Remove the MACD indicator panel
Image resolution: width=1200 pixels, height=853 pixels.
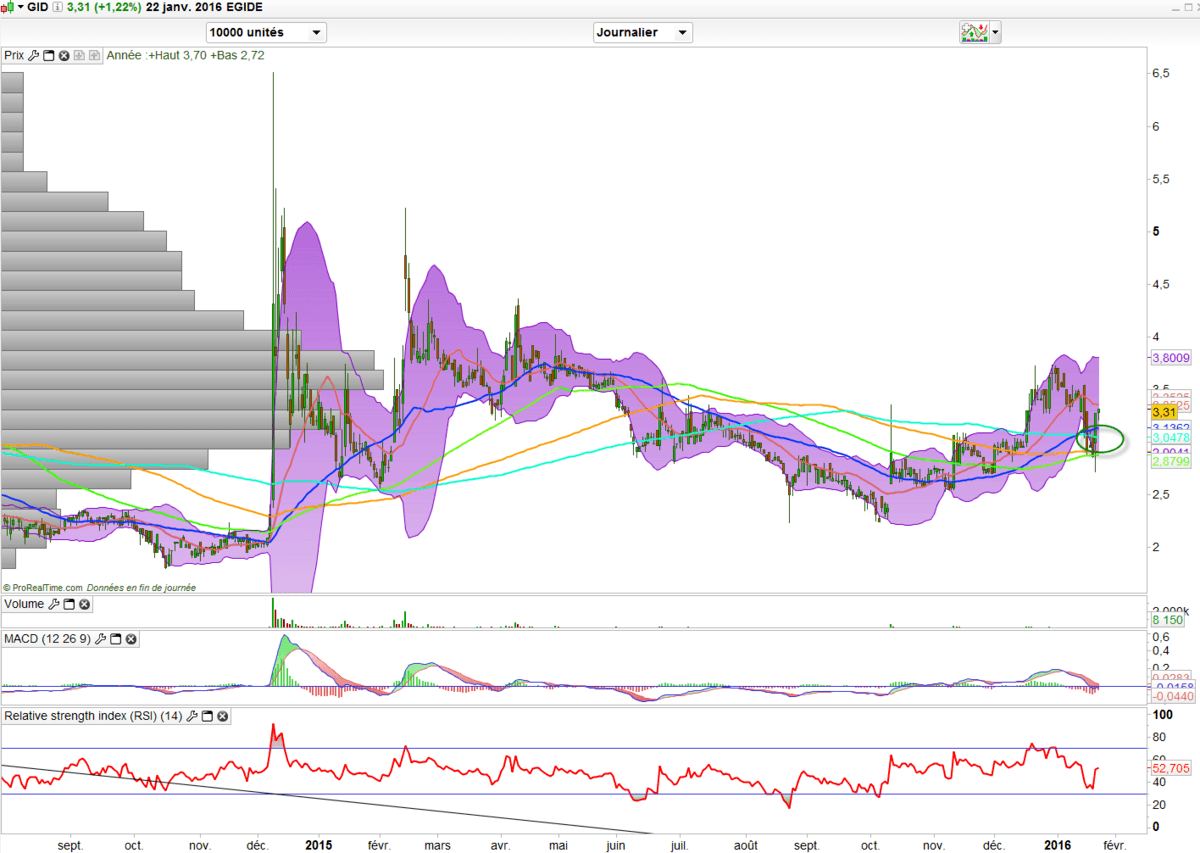click(130, 639)
